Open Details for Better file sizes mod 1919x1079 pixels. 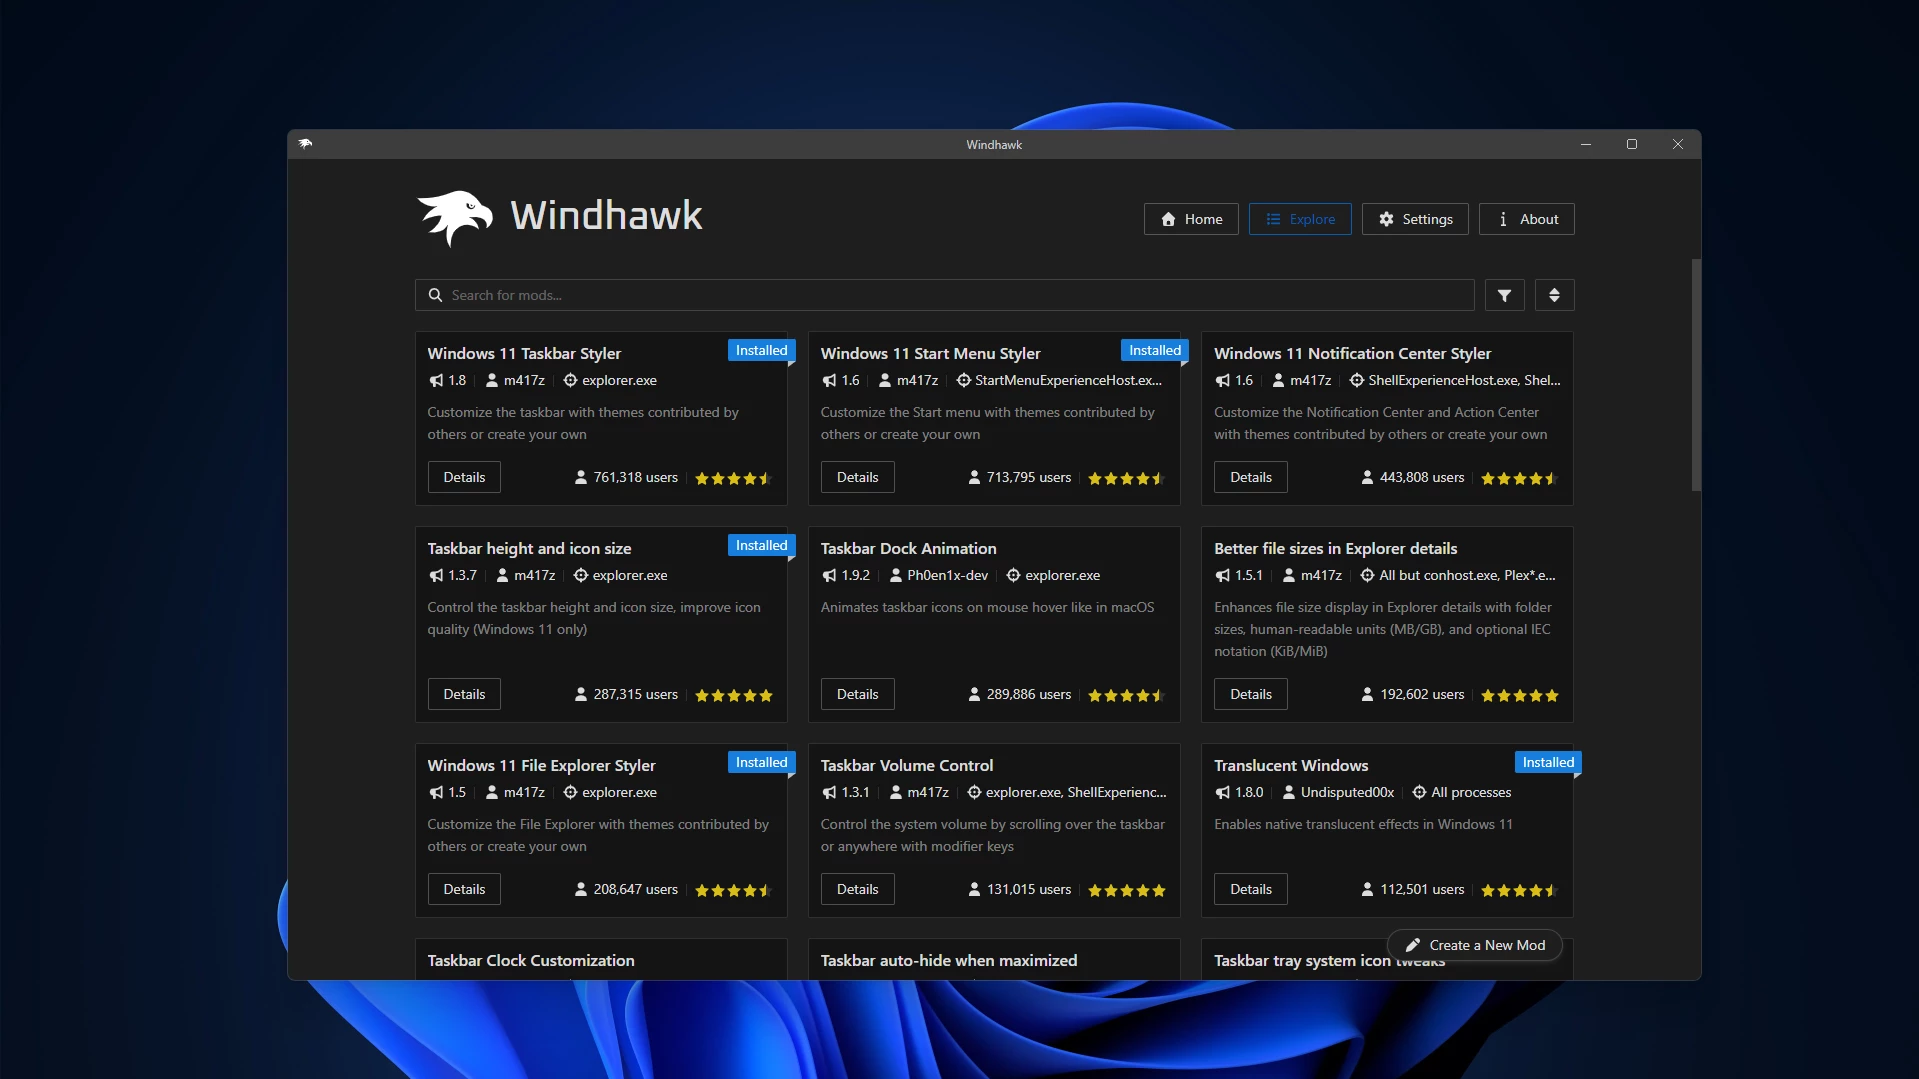click(1251, 694)
